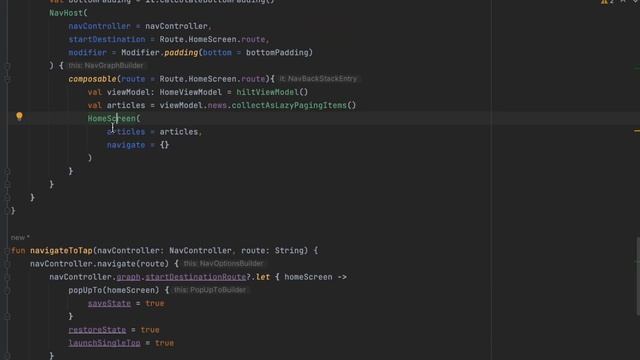Click the 'hiltViewModel()' call
The image size is (640, 360).
[x=272, y=92]
